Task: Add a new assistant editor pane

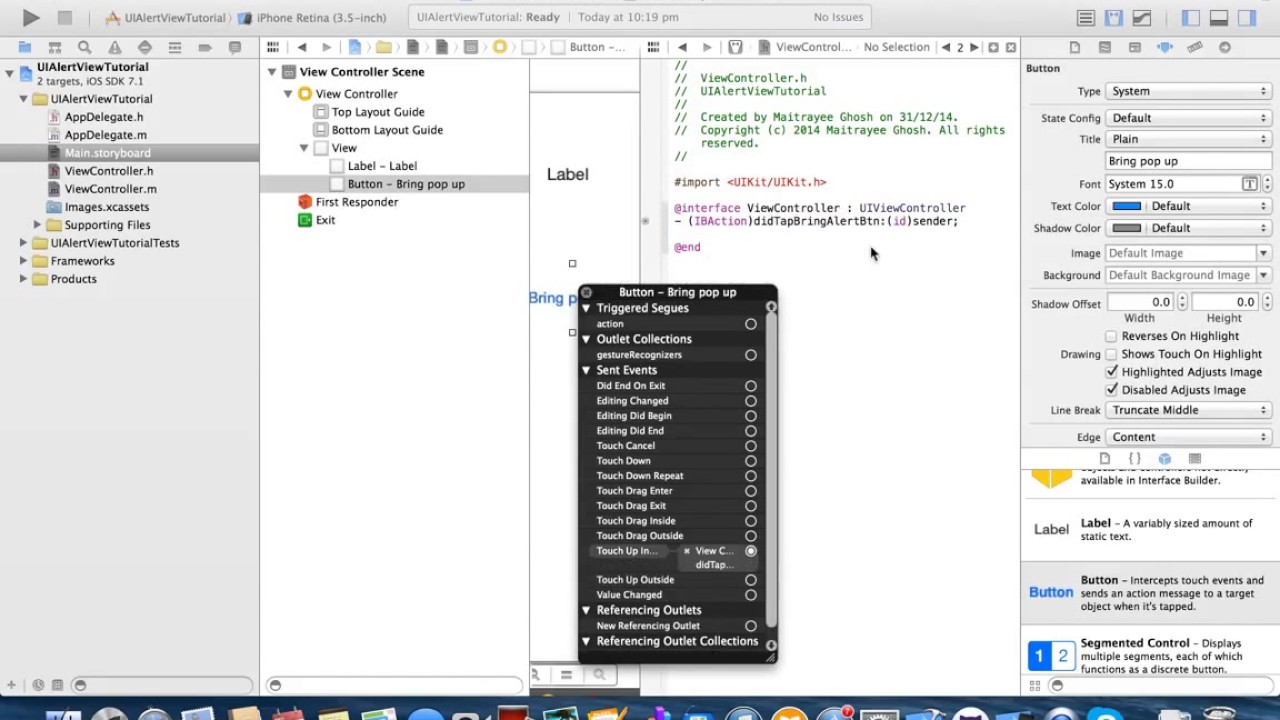Action: click(x=993, y=47)
